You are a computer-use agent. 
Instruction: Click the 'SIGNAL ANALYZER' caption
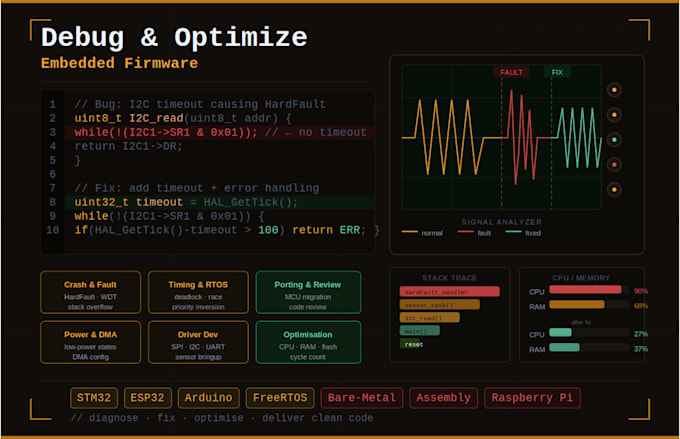point(501,222)
